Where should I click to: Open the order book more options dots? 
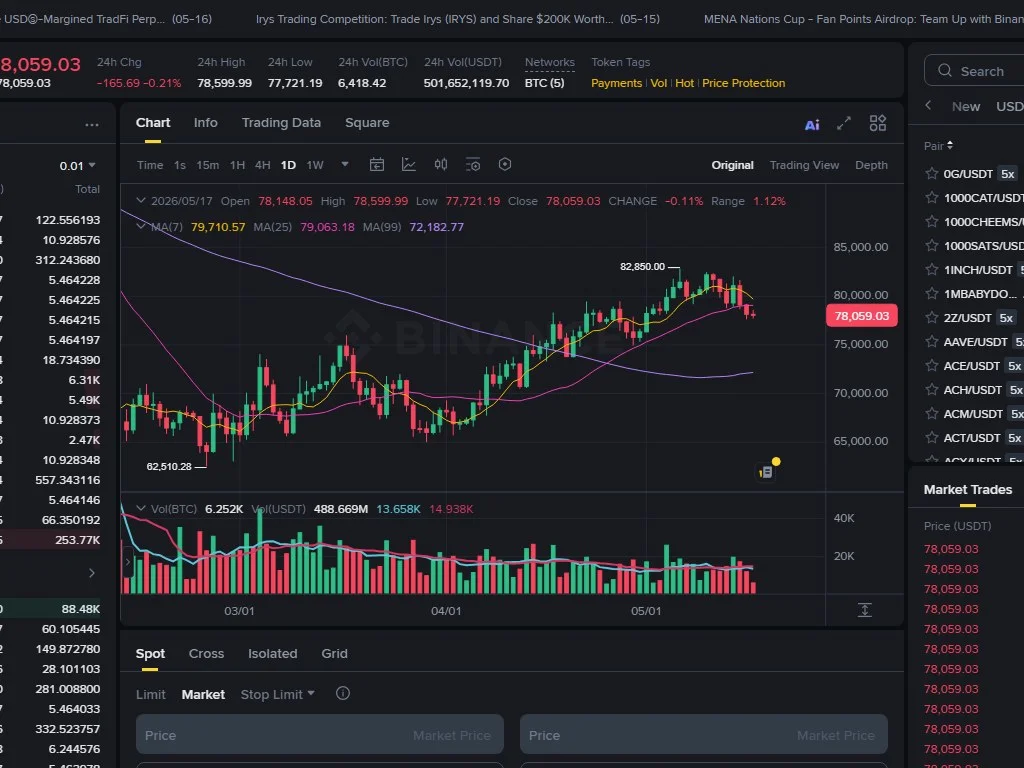point(92,125)
